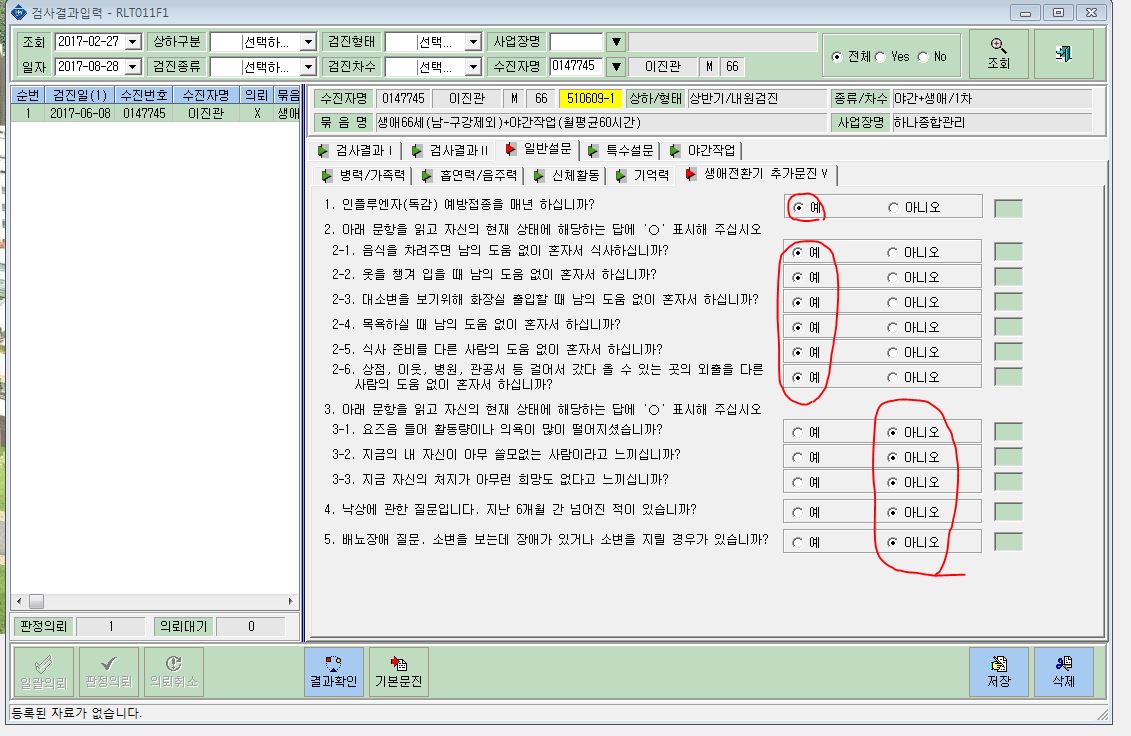Click the exit door icon button
1131x736 pixels.
1063,54
